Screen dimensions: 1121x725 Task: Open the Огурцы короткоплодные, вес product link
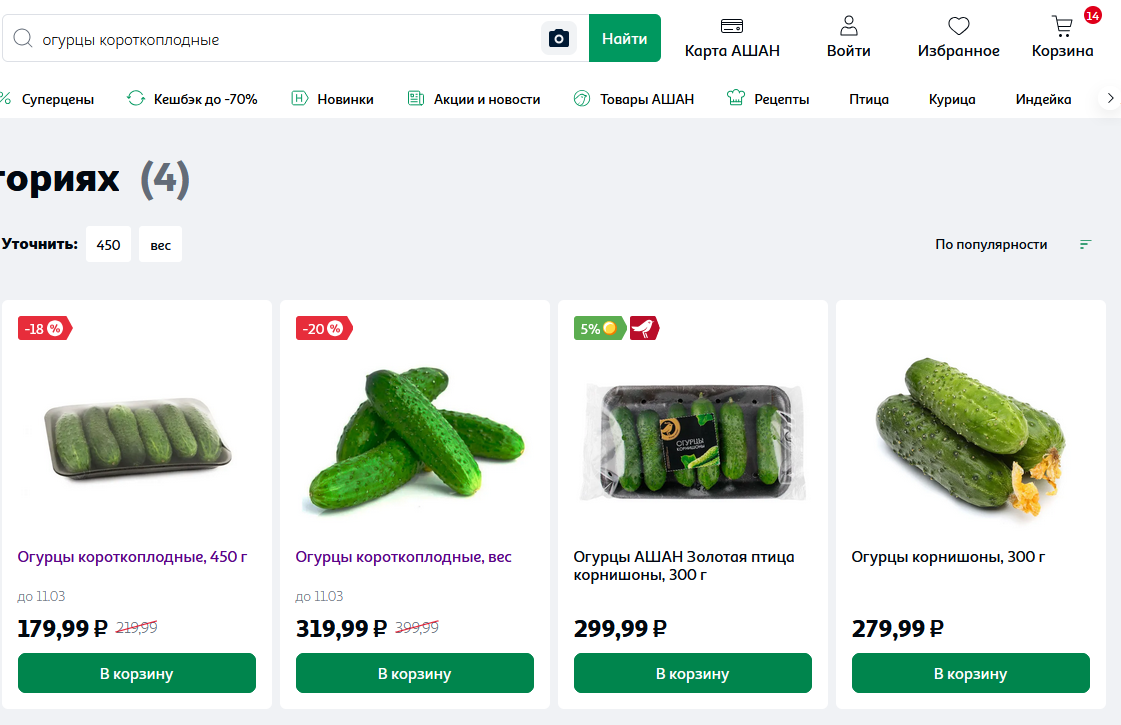click(403, 557)
